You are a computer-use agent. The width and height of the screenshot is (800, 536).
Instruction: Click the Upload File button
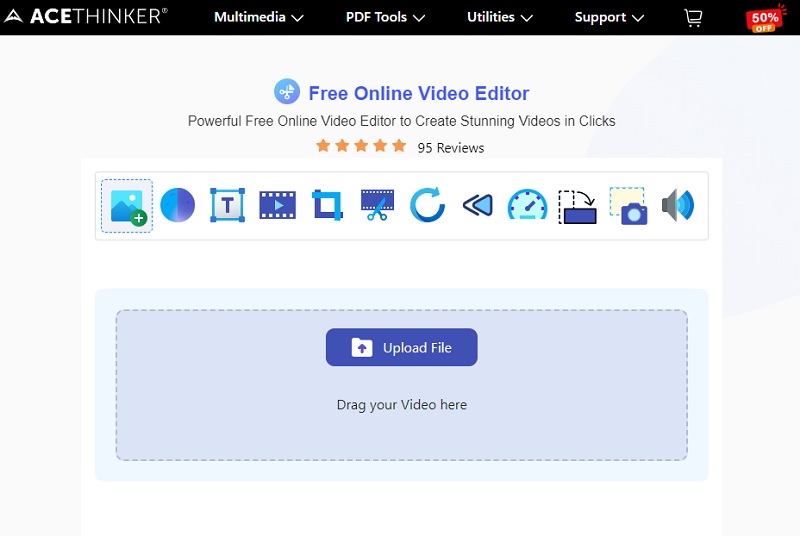(402, 347)
